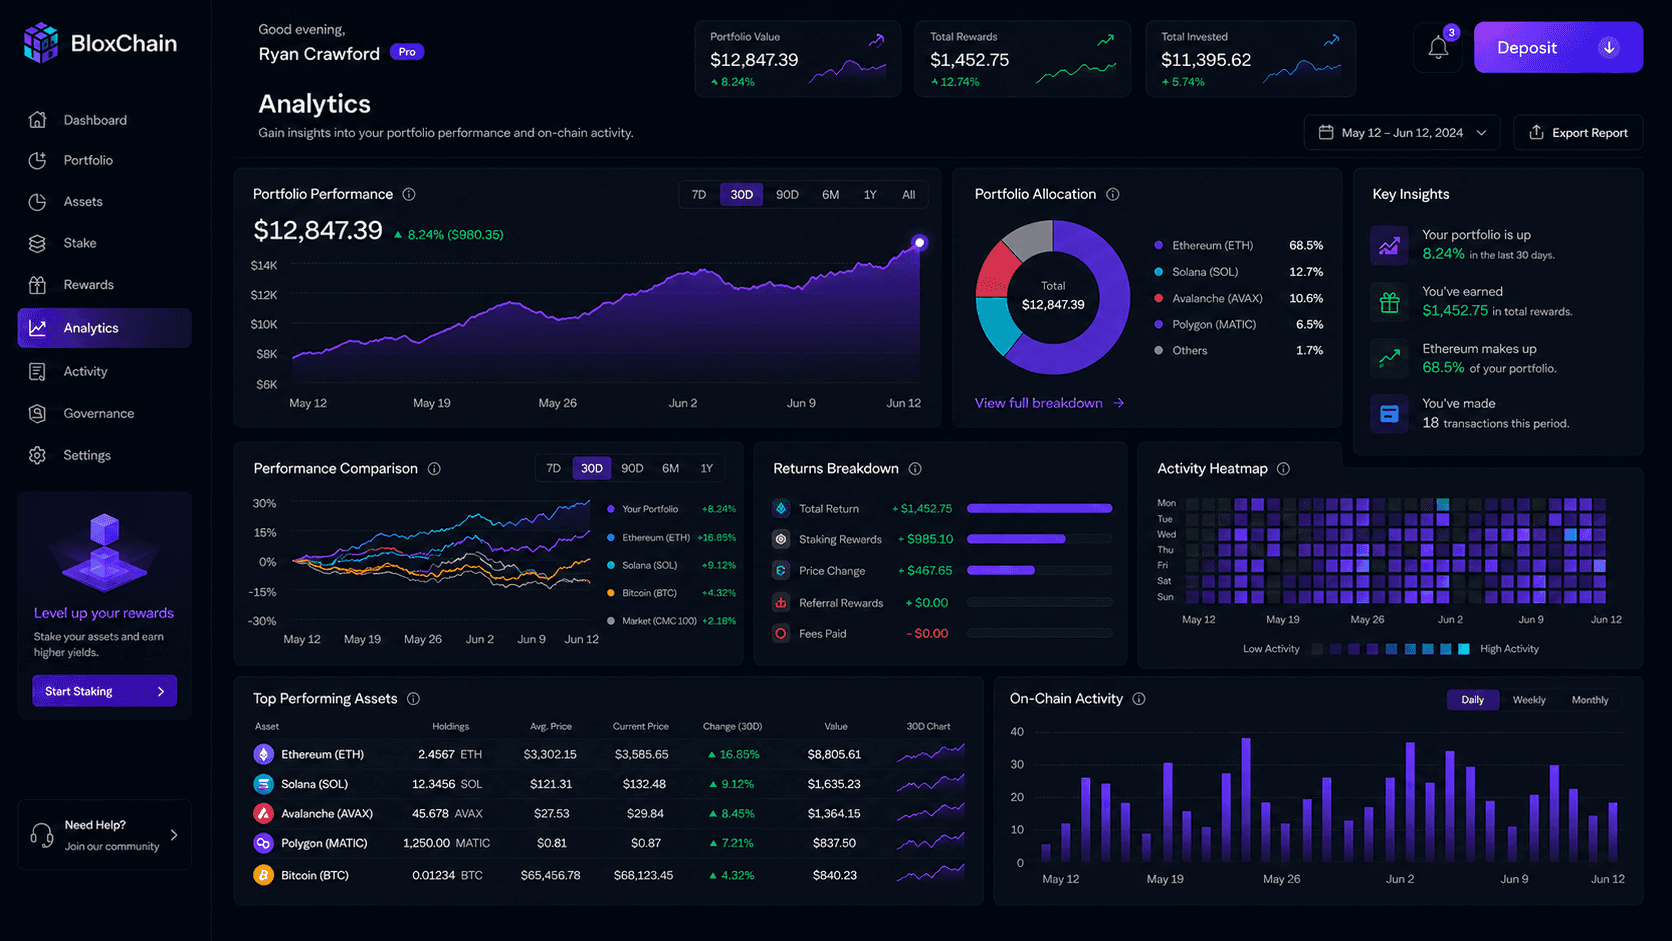Switch On-Chain Activity to Daily
The width and height of the screenshot is (1672, 941).
pyautogui.click(x=1472, y=700)
